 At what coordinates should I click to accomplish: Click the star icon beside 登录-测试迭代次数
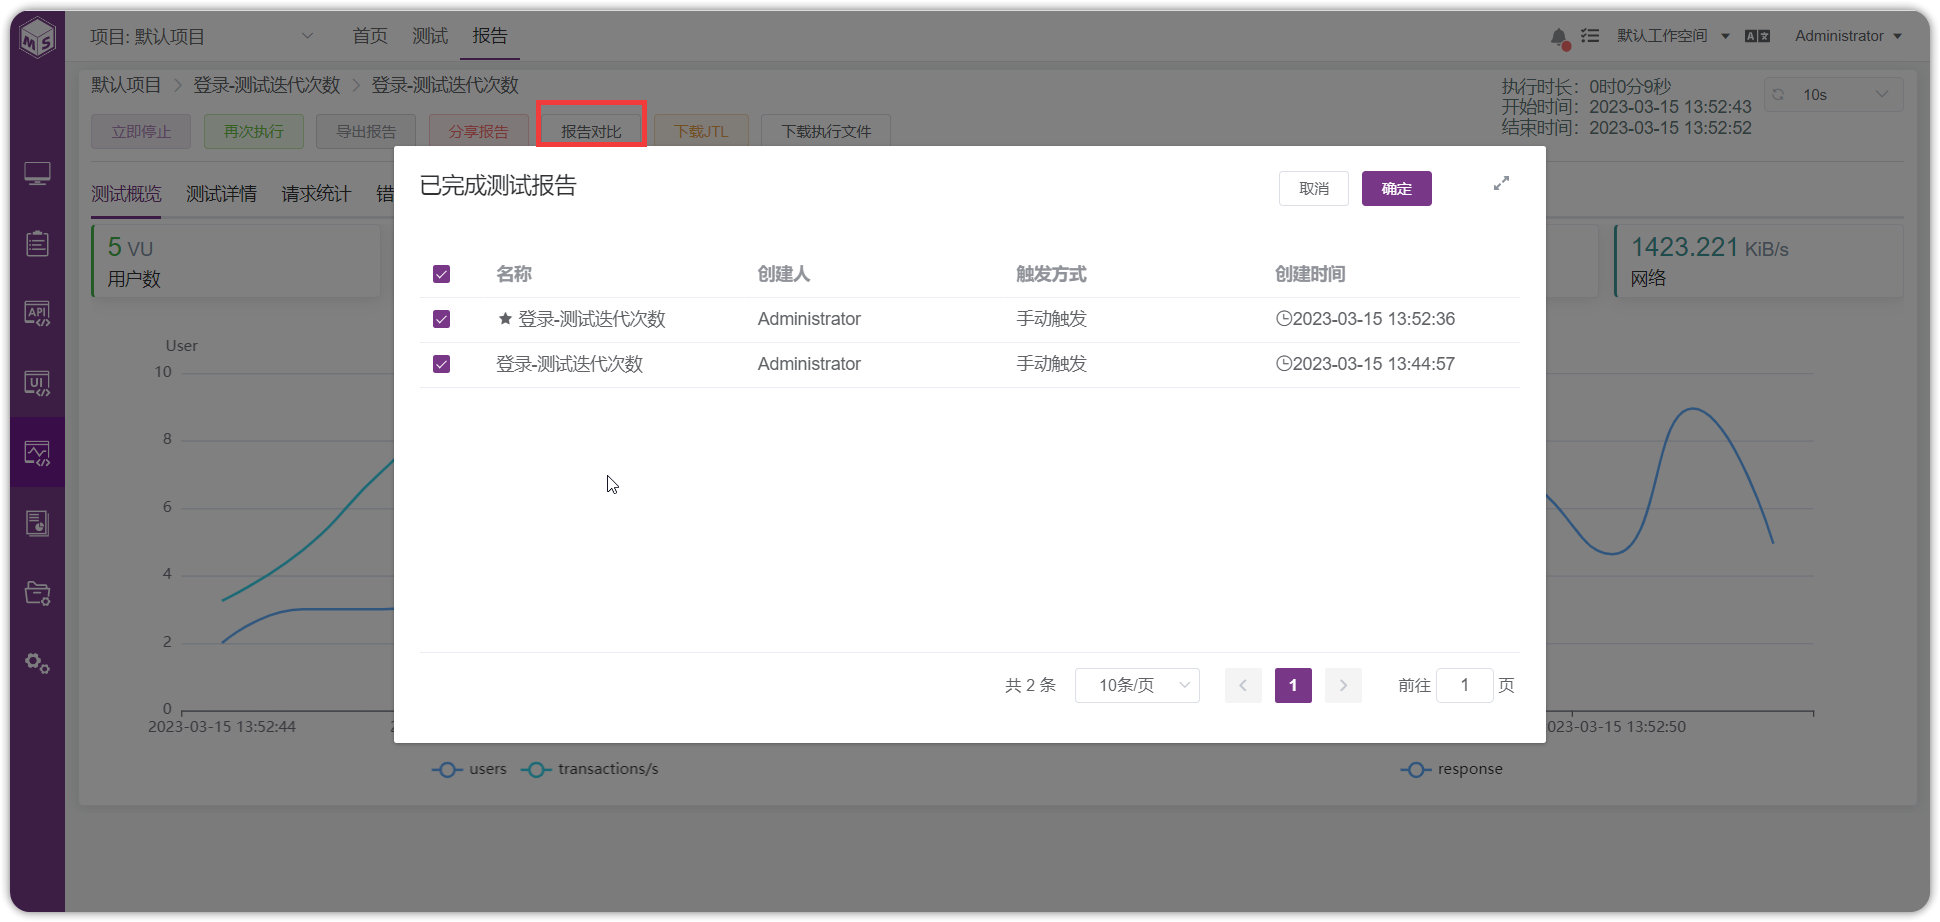pyautogui.click(x=505, y=319)
